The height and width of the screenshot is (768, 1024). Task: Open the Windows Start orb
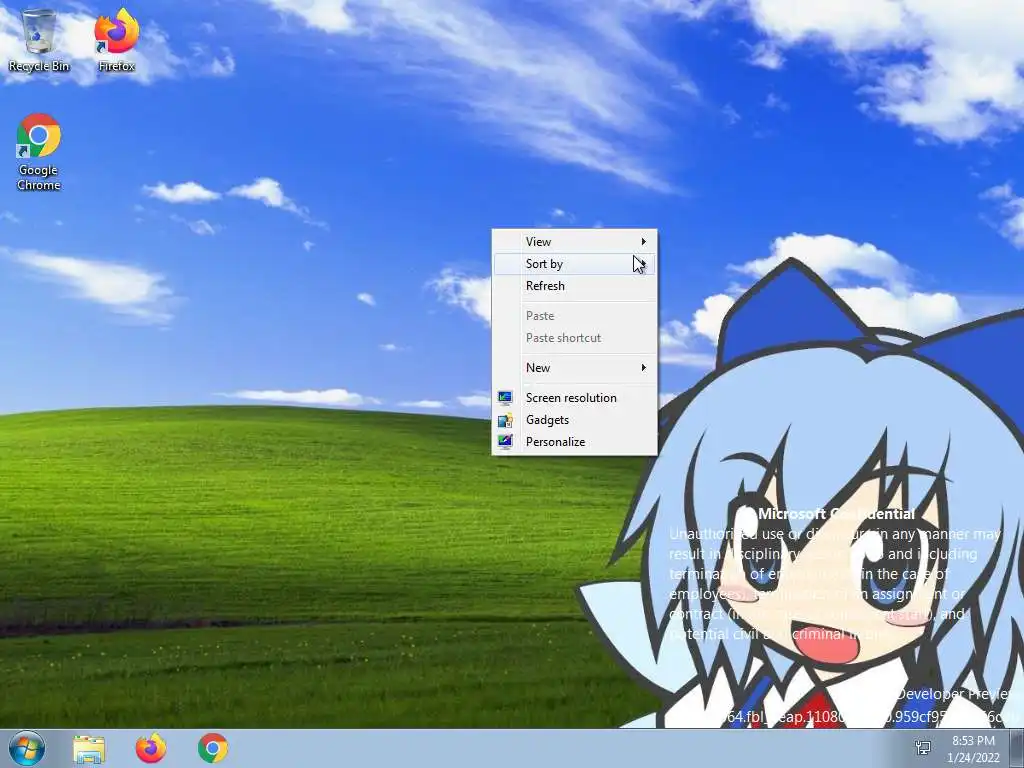27,748
